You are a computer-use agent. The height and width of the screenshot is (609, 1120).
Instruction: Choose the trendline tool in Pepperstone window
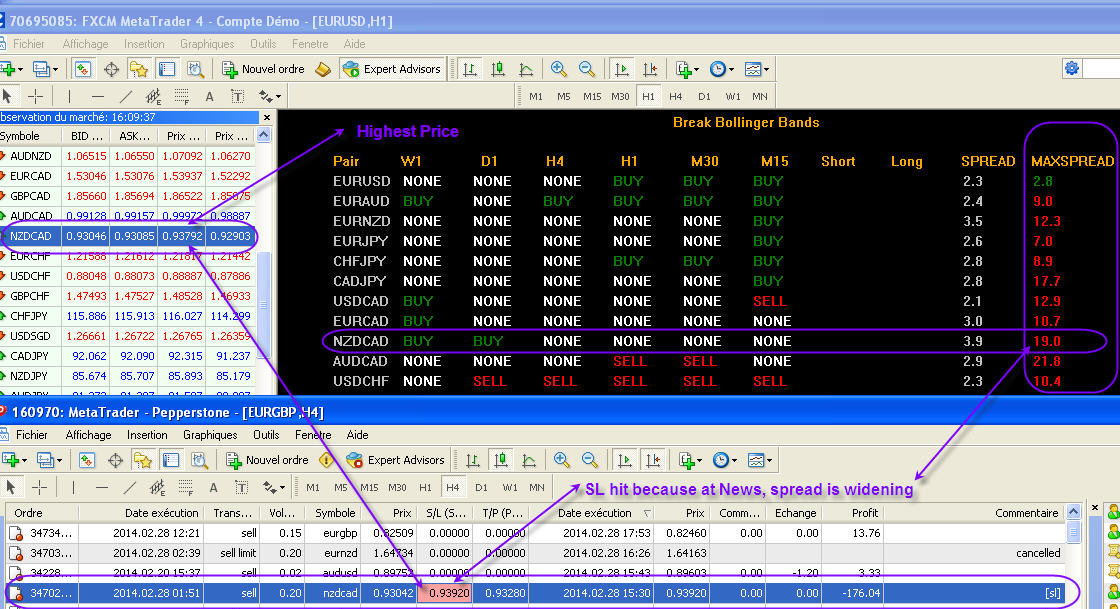click(x=129, y=487)
